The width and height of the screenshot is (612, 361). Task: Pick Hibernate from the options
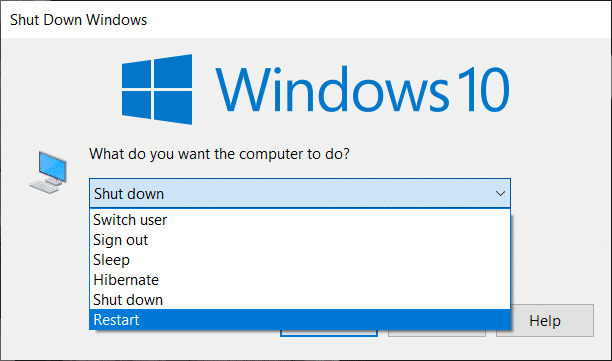[x=300, y=280]
